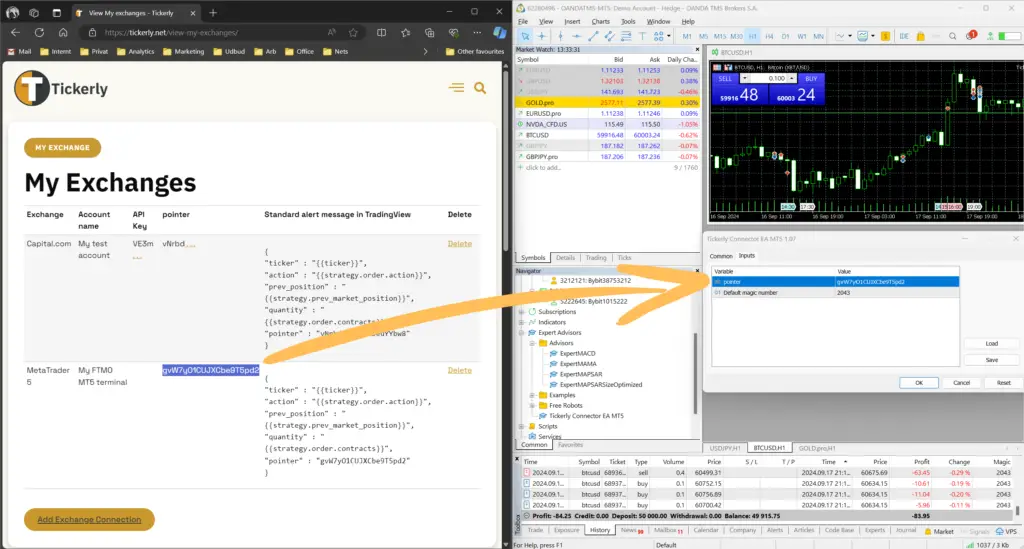Open the chart type dropdown arrow in toolbar
Image resolution: width=1024 pixels, height=549 pixels.
850,36
